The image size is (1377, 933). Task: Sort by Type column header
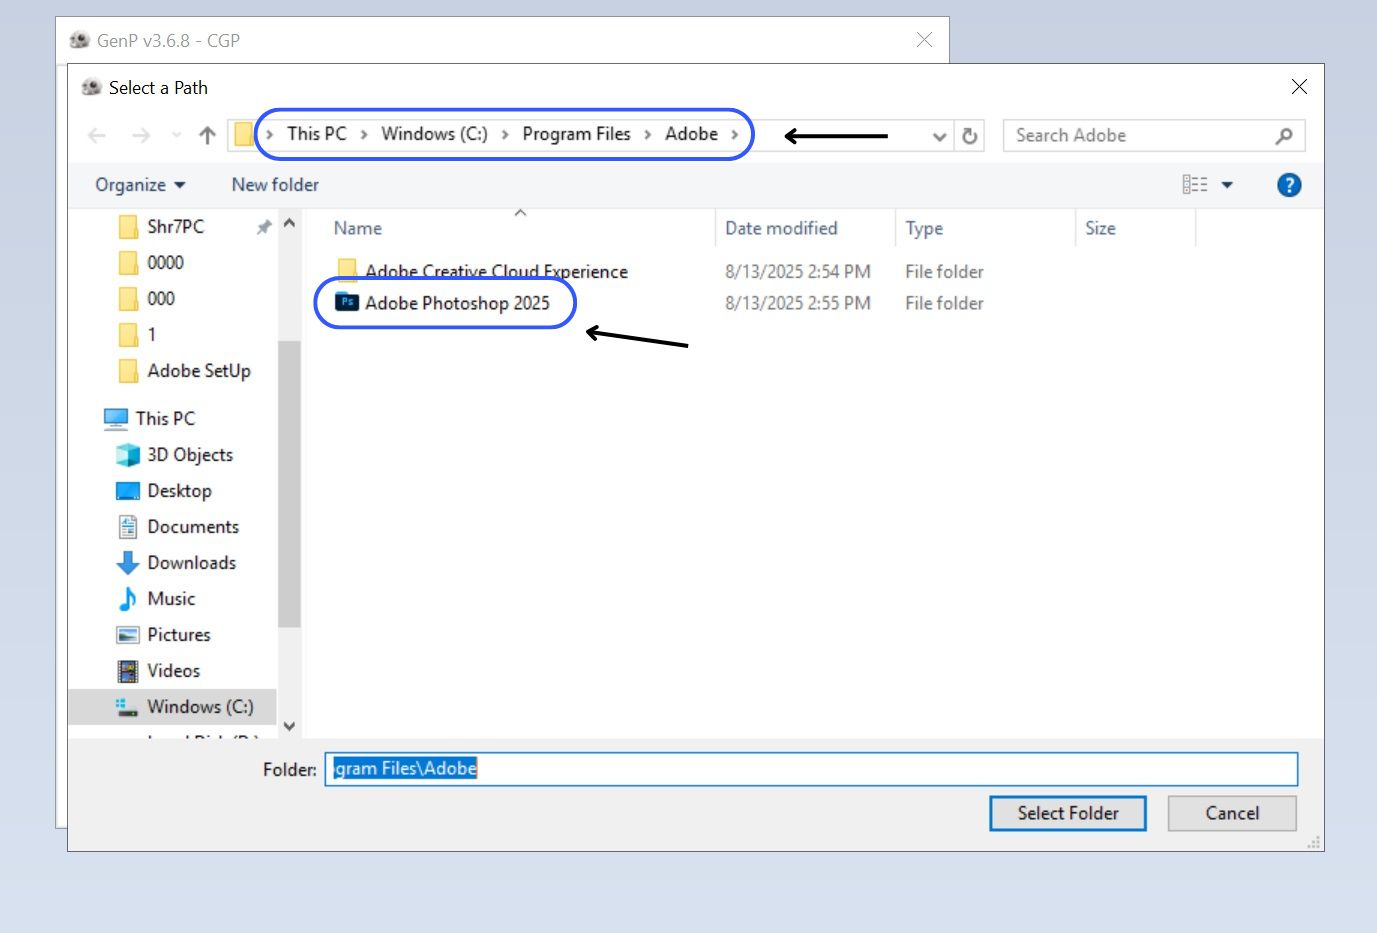pos(924,228)
